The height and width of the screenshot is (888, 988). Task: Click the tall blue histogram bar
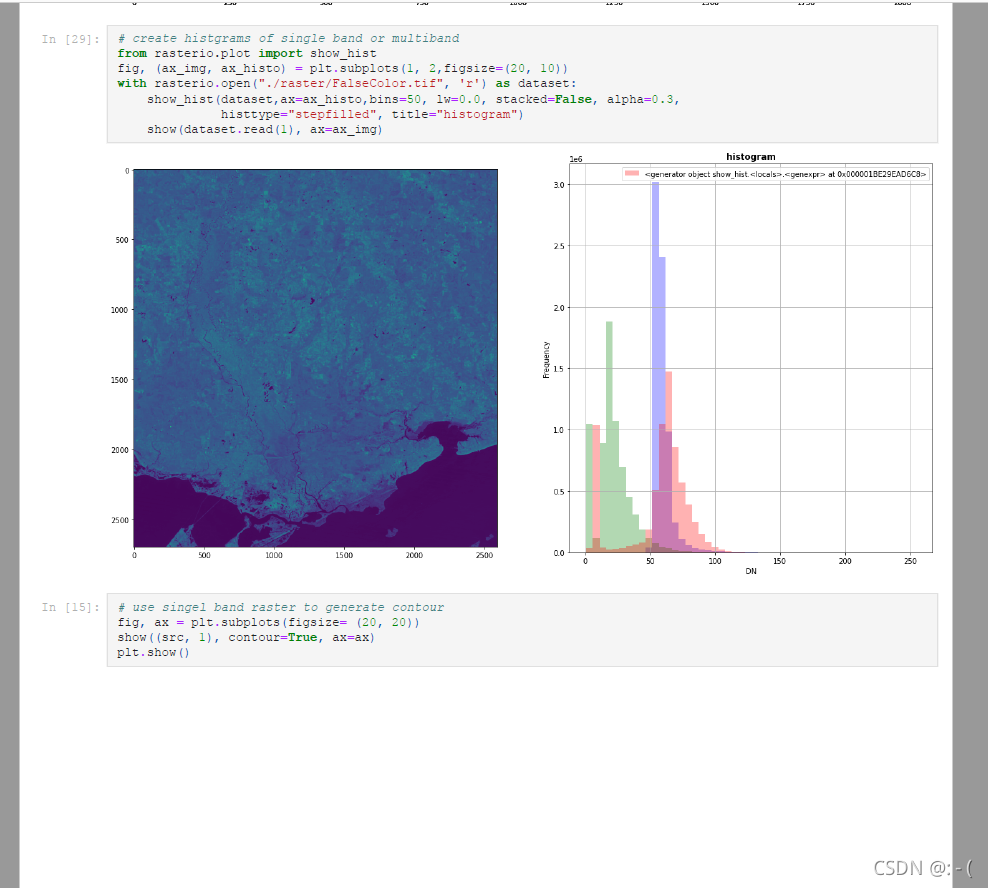tap(655, 366)
